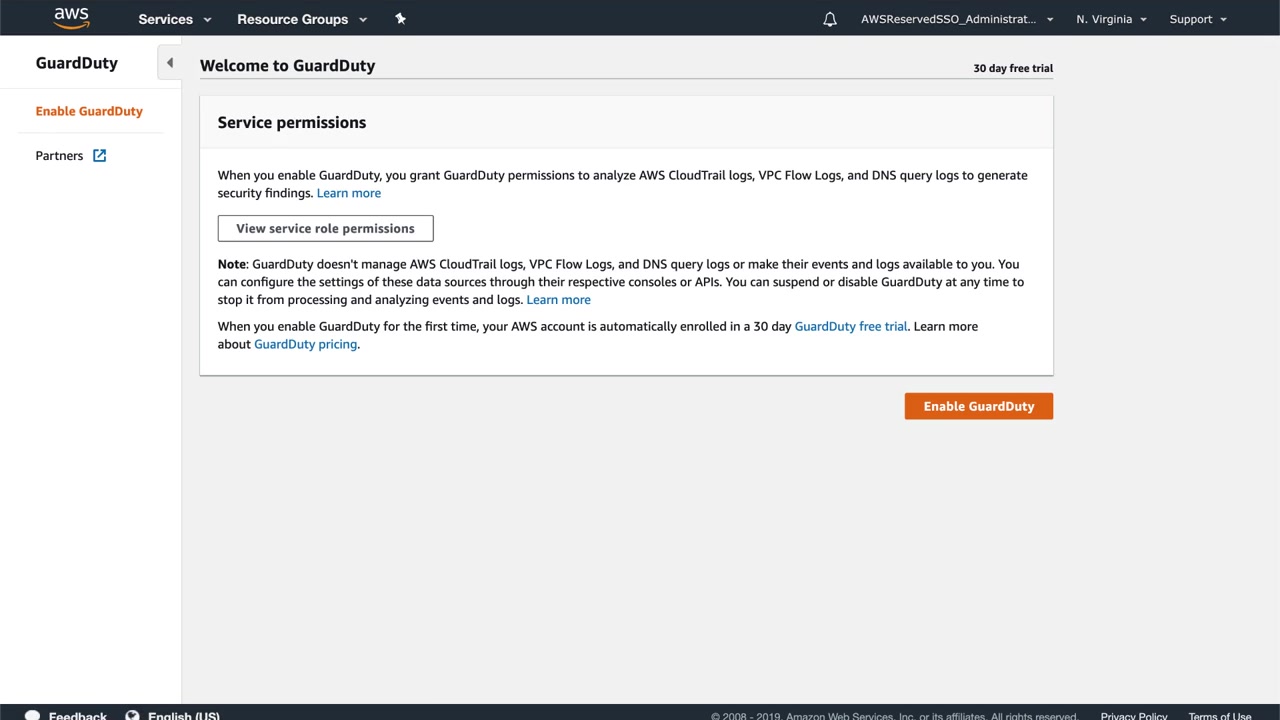Open the Privacy Policy footer link
Viewport: 1280px width, 720px height.
1133,716
